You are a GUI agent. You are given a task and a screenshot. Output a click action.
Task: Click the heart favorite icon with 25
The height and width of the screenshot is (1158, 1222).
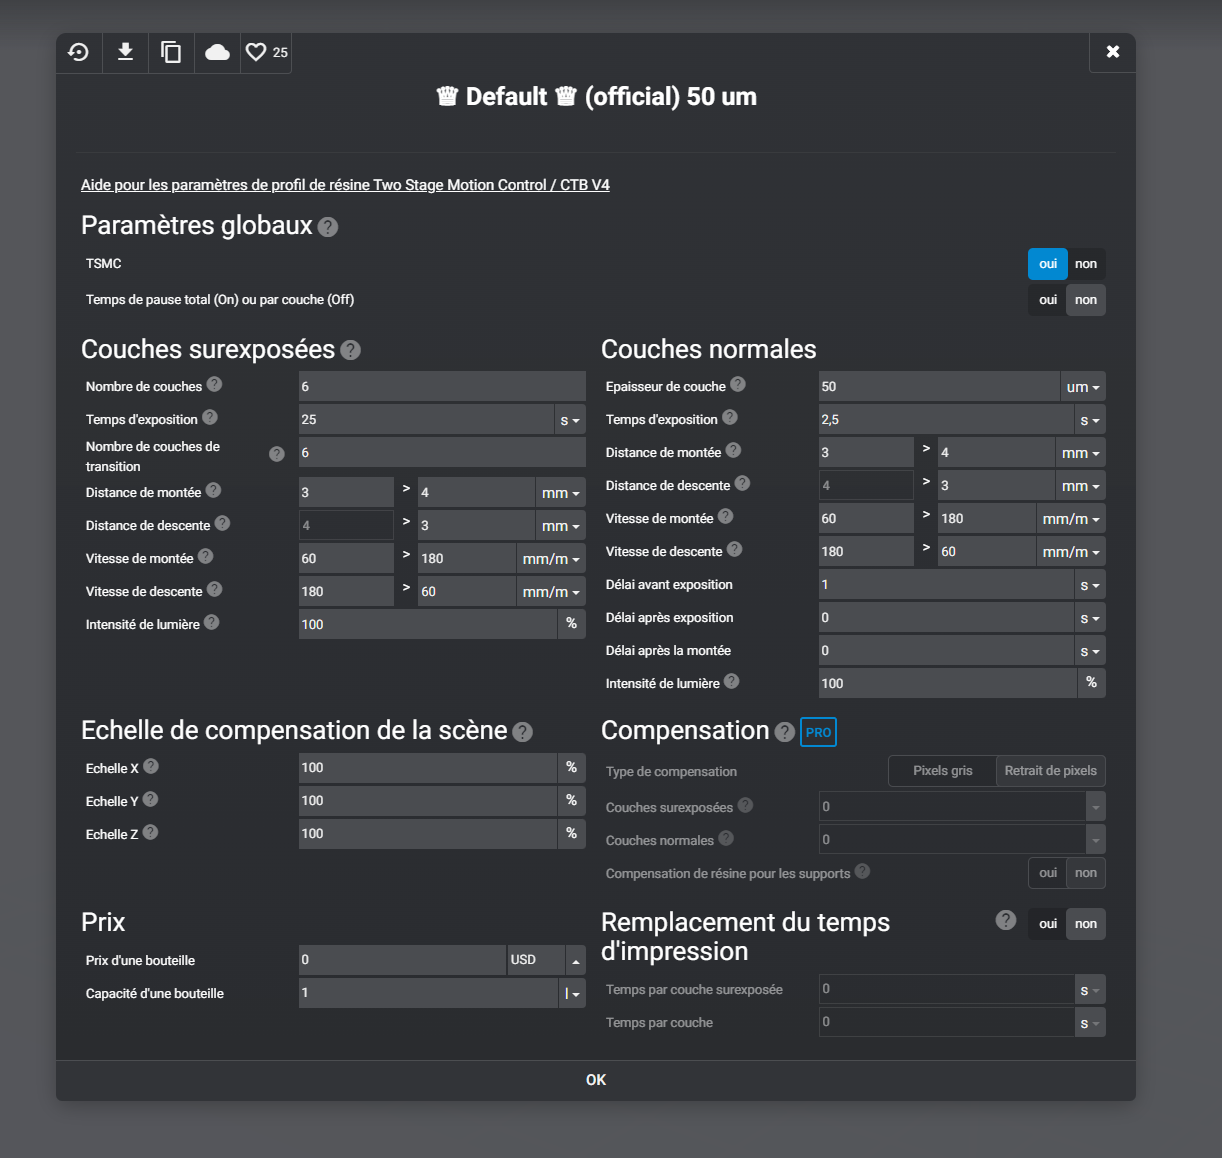point(266,52)
